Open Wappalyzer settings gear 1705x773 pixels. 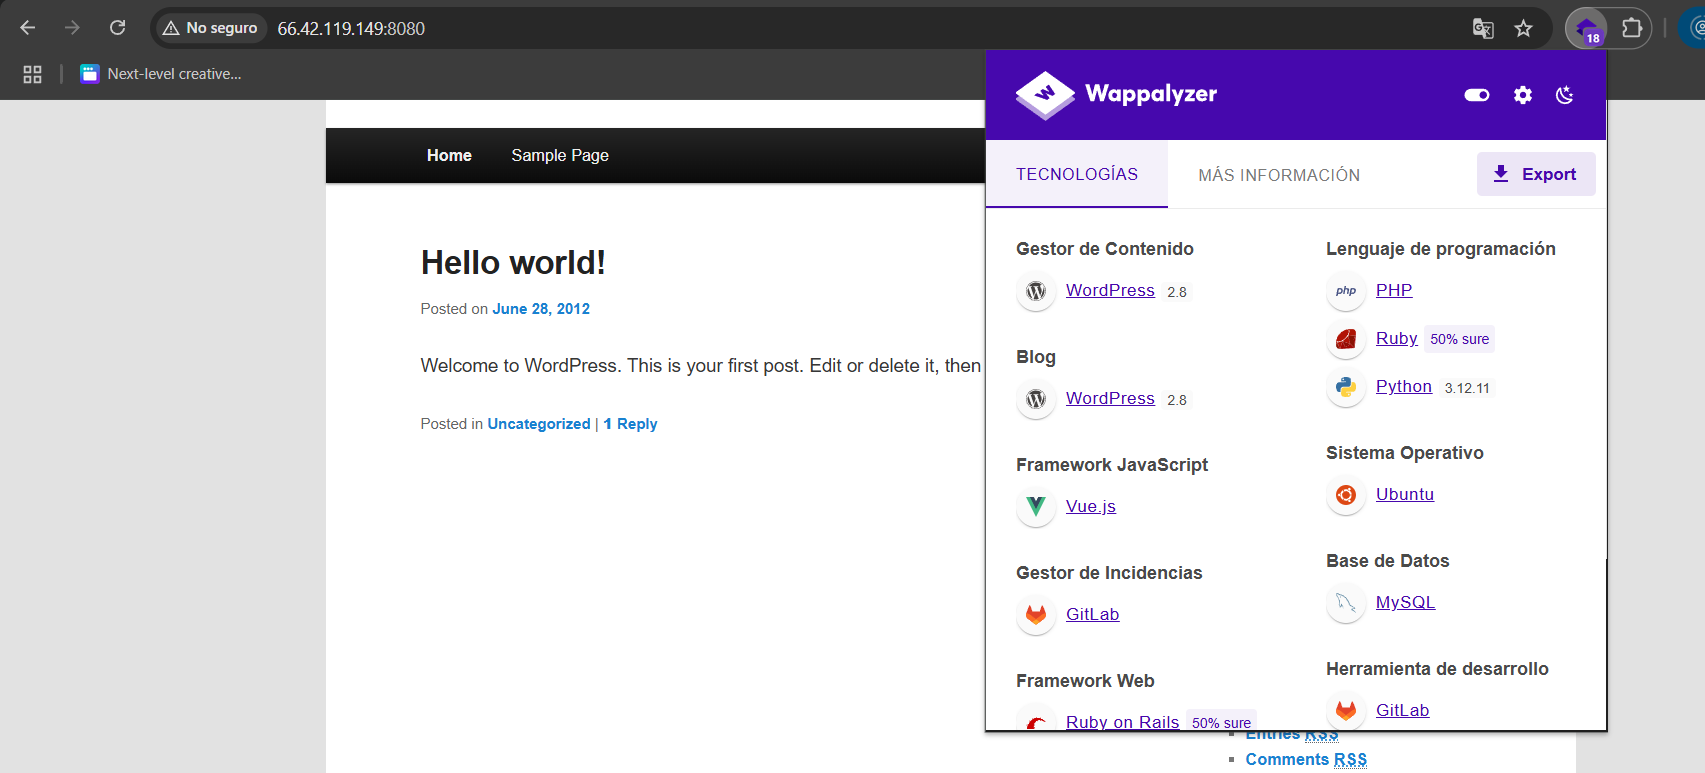pyautogui.click(x=1522, y=95)
